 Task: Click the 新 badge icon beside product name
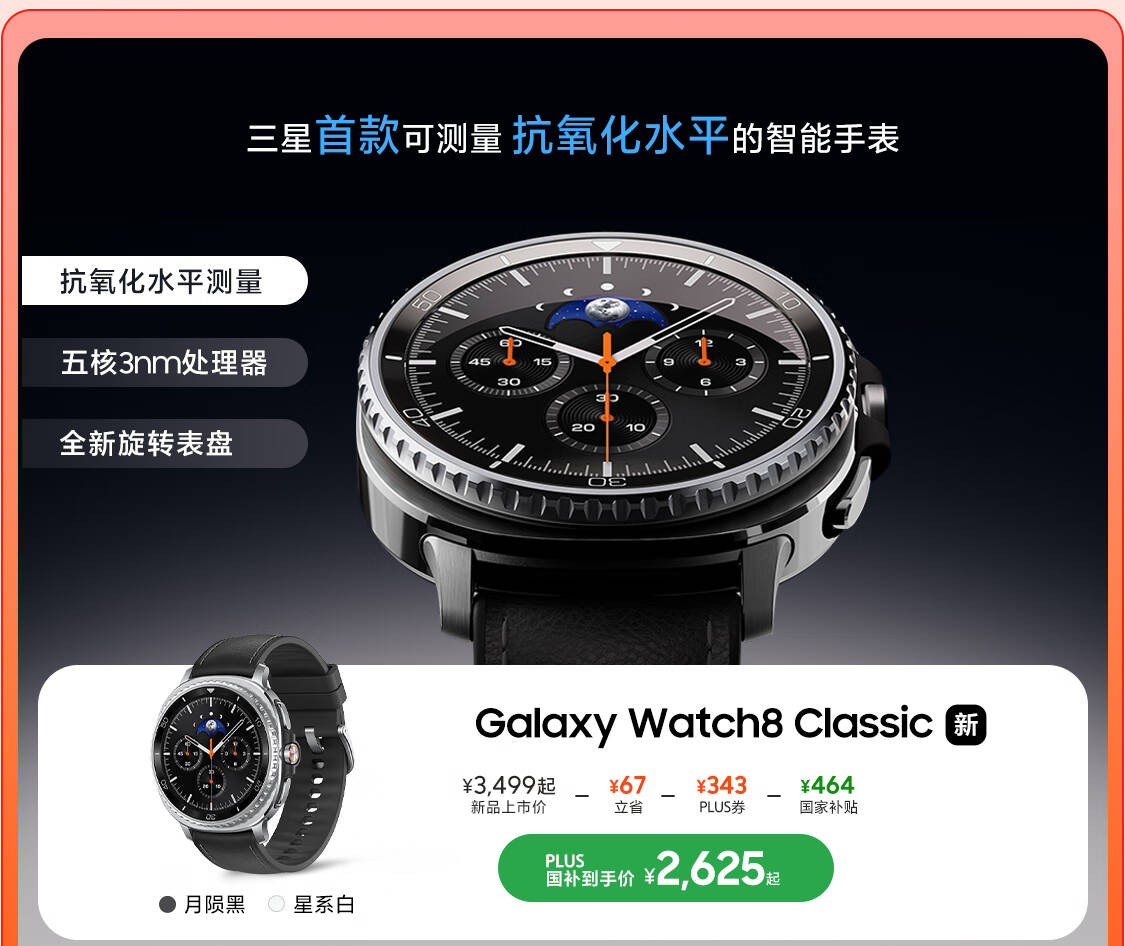(966, 725)
